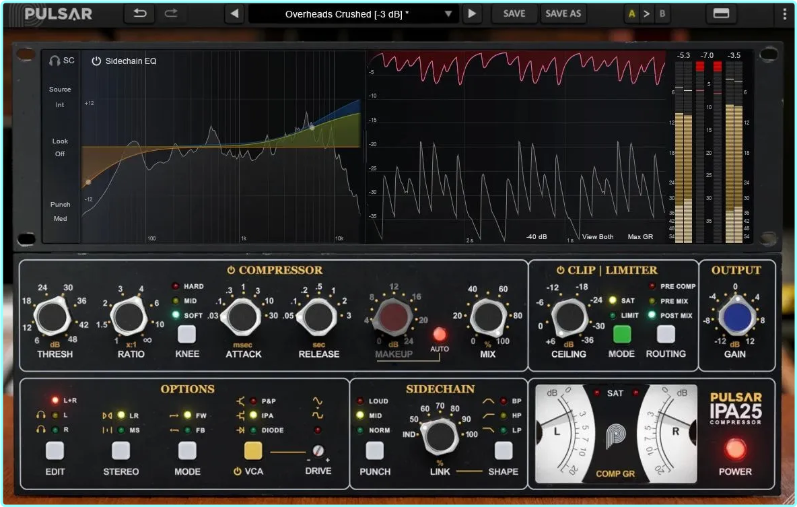
Task: Click the CEILING knob
Action: point(569,318)
